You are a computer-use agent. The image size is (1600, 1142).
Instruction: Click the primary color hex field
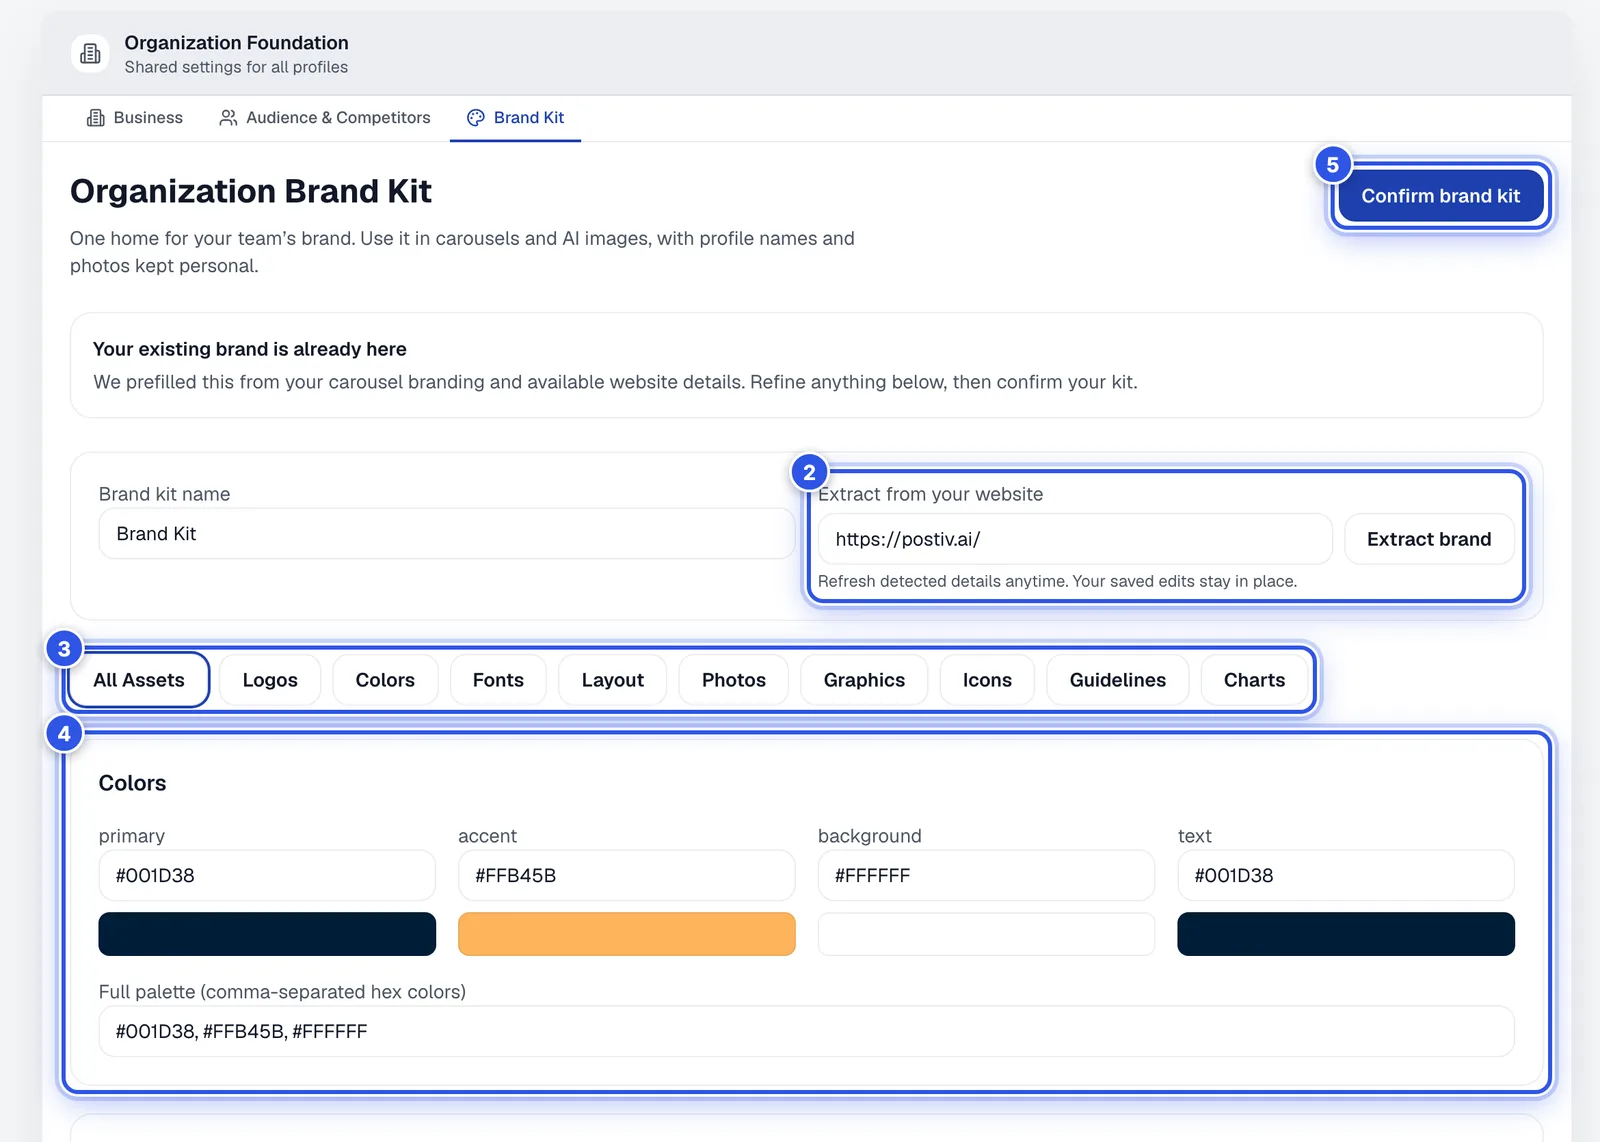267,876
